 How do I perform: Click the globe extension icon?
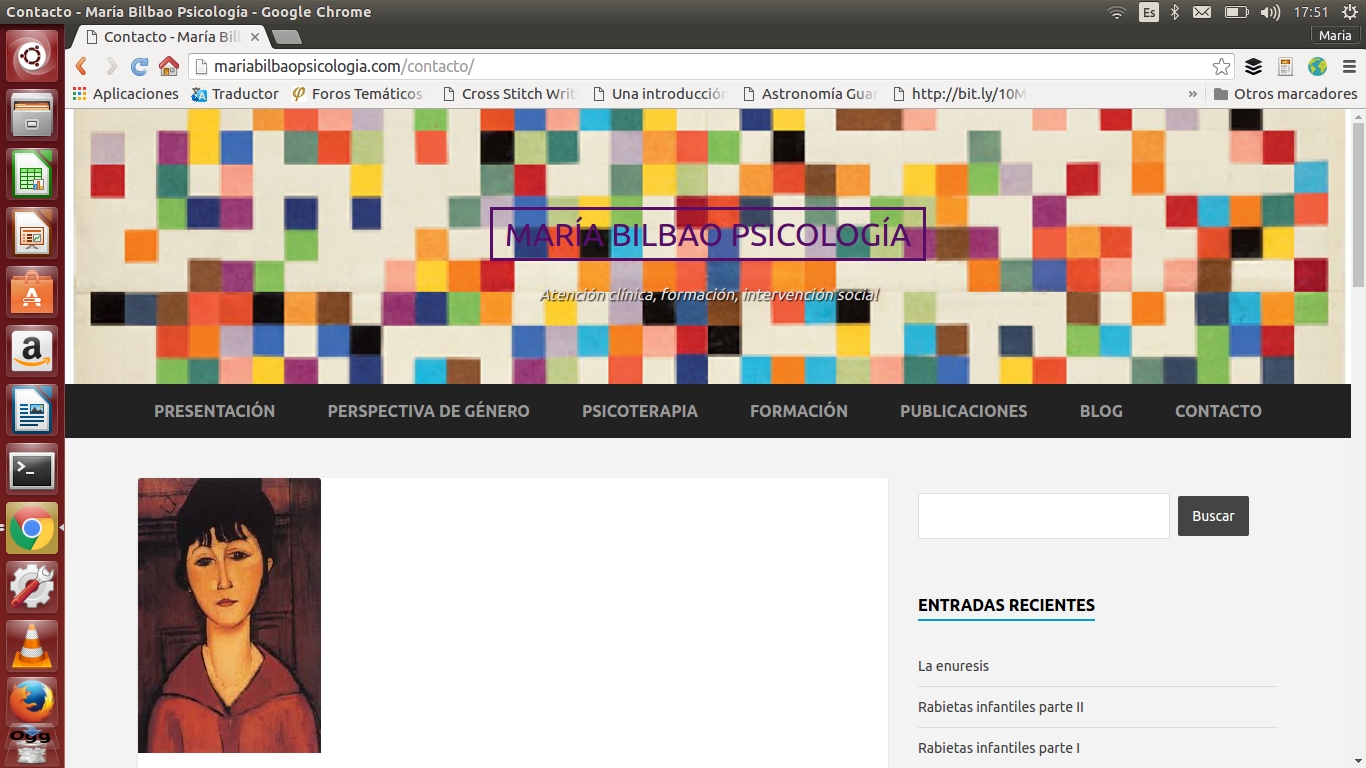coord(1317,67)
